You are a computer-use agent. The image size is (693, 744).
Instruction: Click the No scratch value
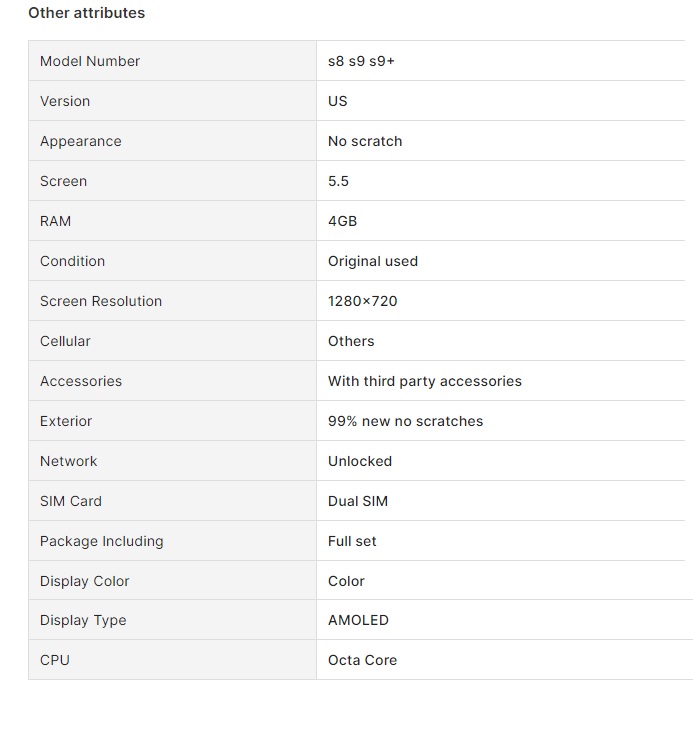tap(365, 141)
